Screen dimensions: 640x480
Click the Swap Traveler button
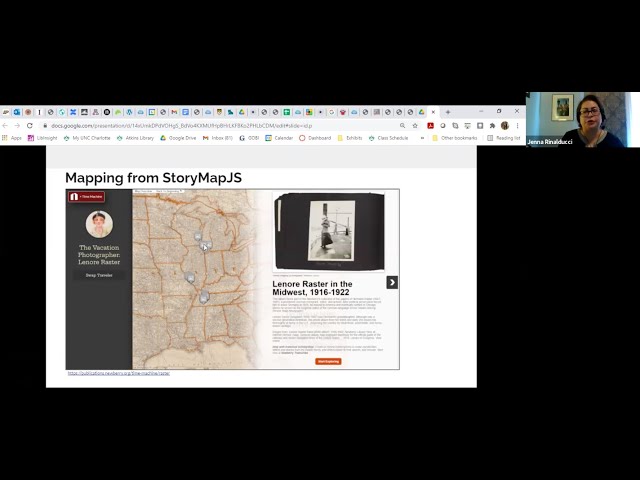[99, 275]
